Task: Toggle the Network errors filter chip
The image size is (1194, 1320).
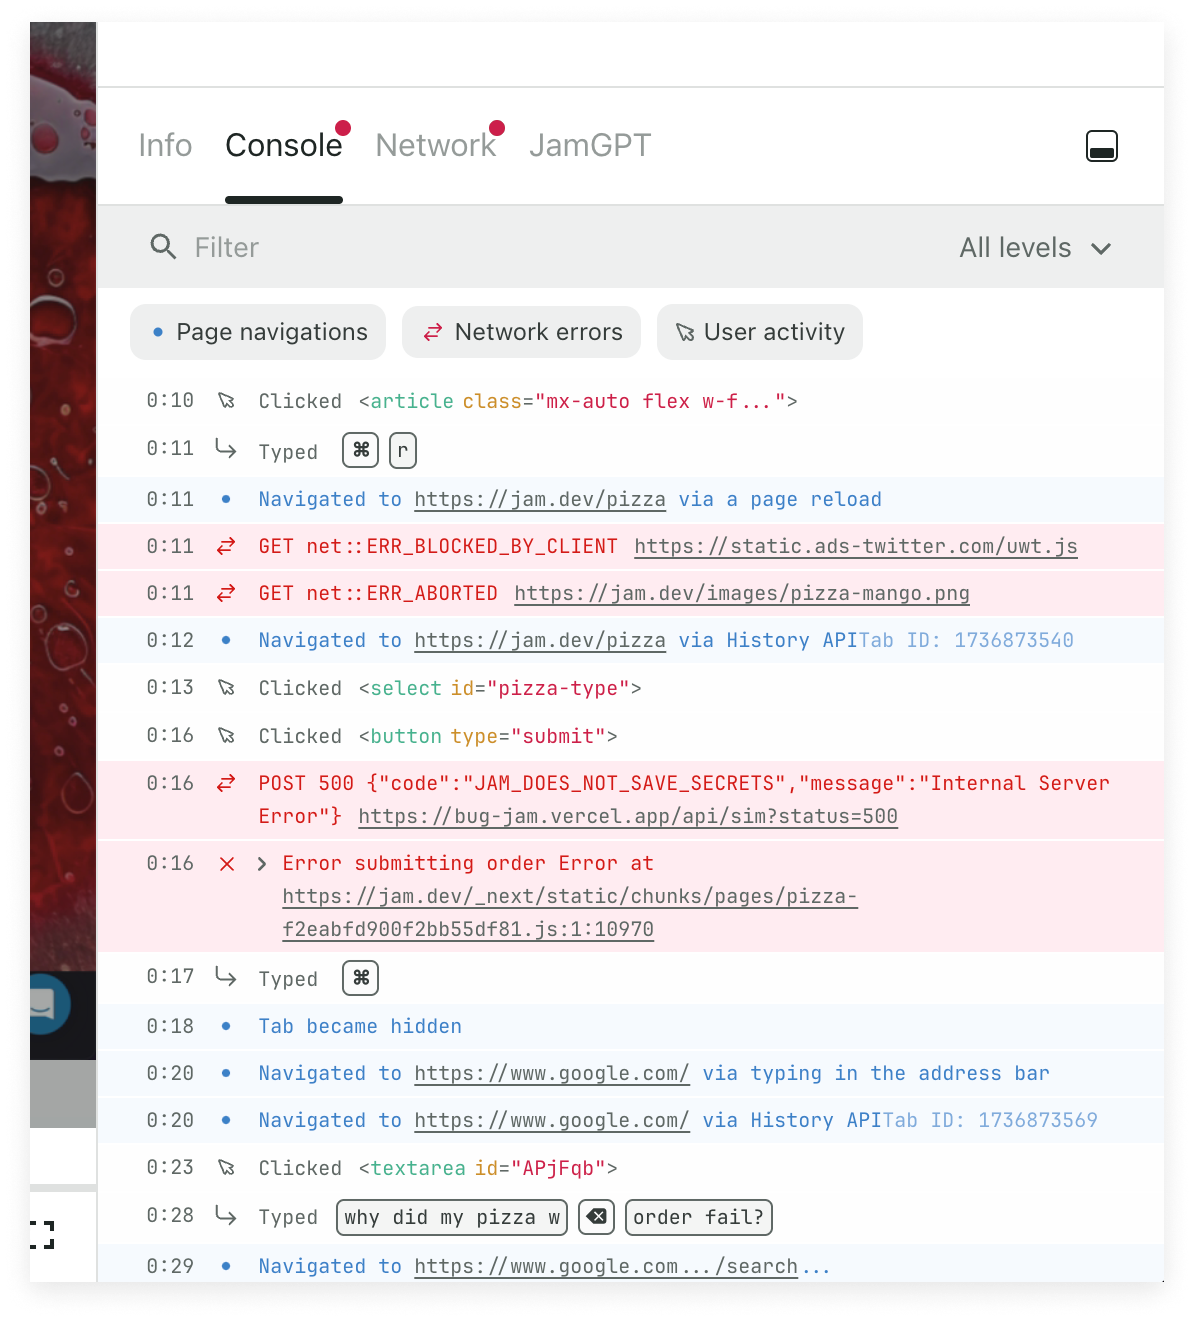Action: pos(521,332)
